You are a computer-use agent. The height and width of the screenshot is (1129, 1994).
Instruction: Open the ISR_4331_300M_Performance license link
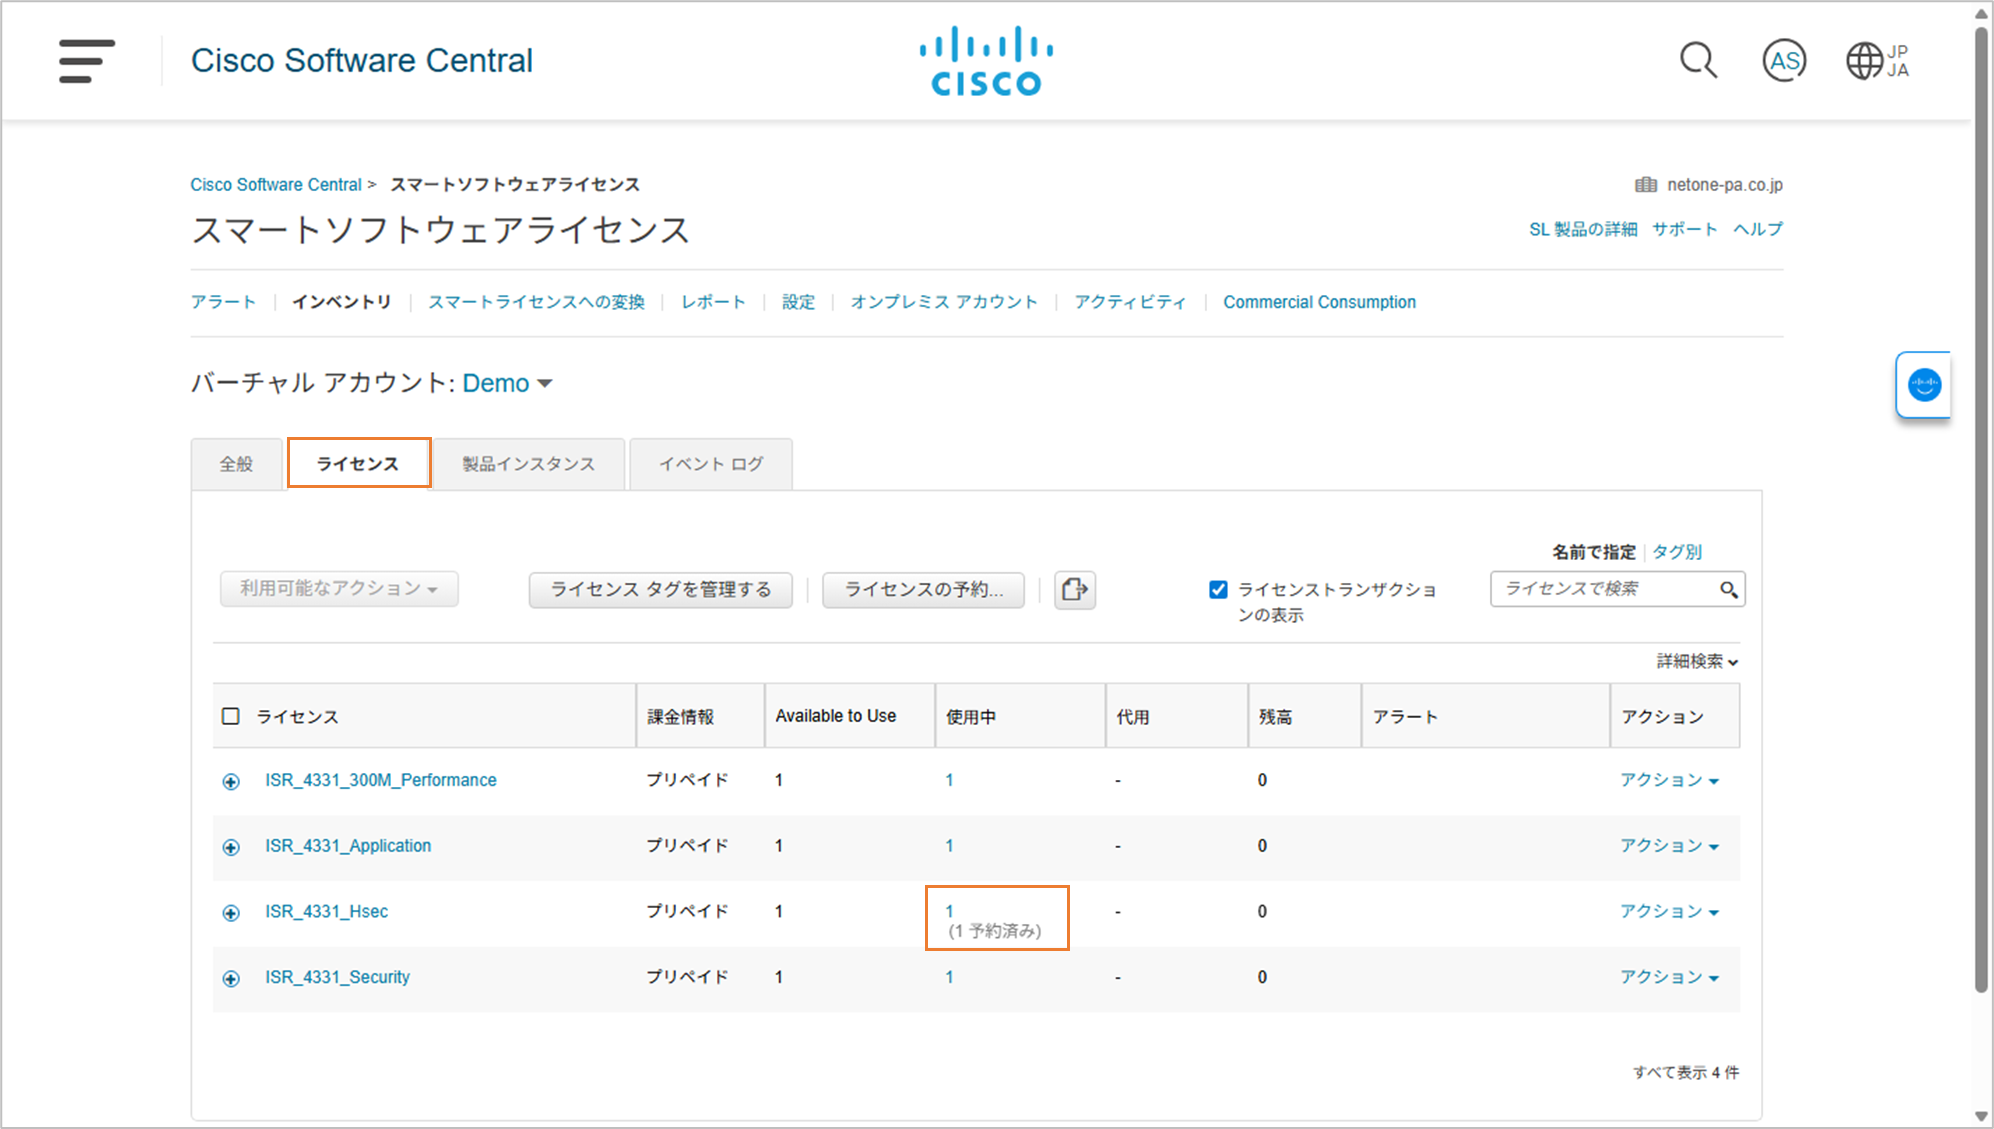pyautogui.click(x=380, y=780)
